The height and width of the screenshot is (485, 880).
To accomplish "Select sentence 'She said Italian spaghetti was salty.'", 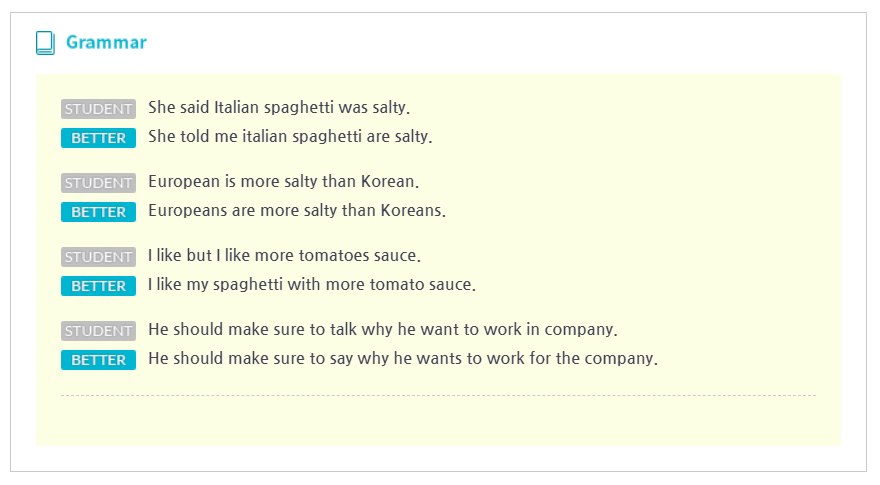I will pyautogui.click(x=279, y=107).
